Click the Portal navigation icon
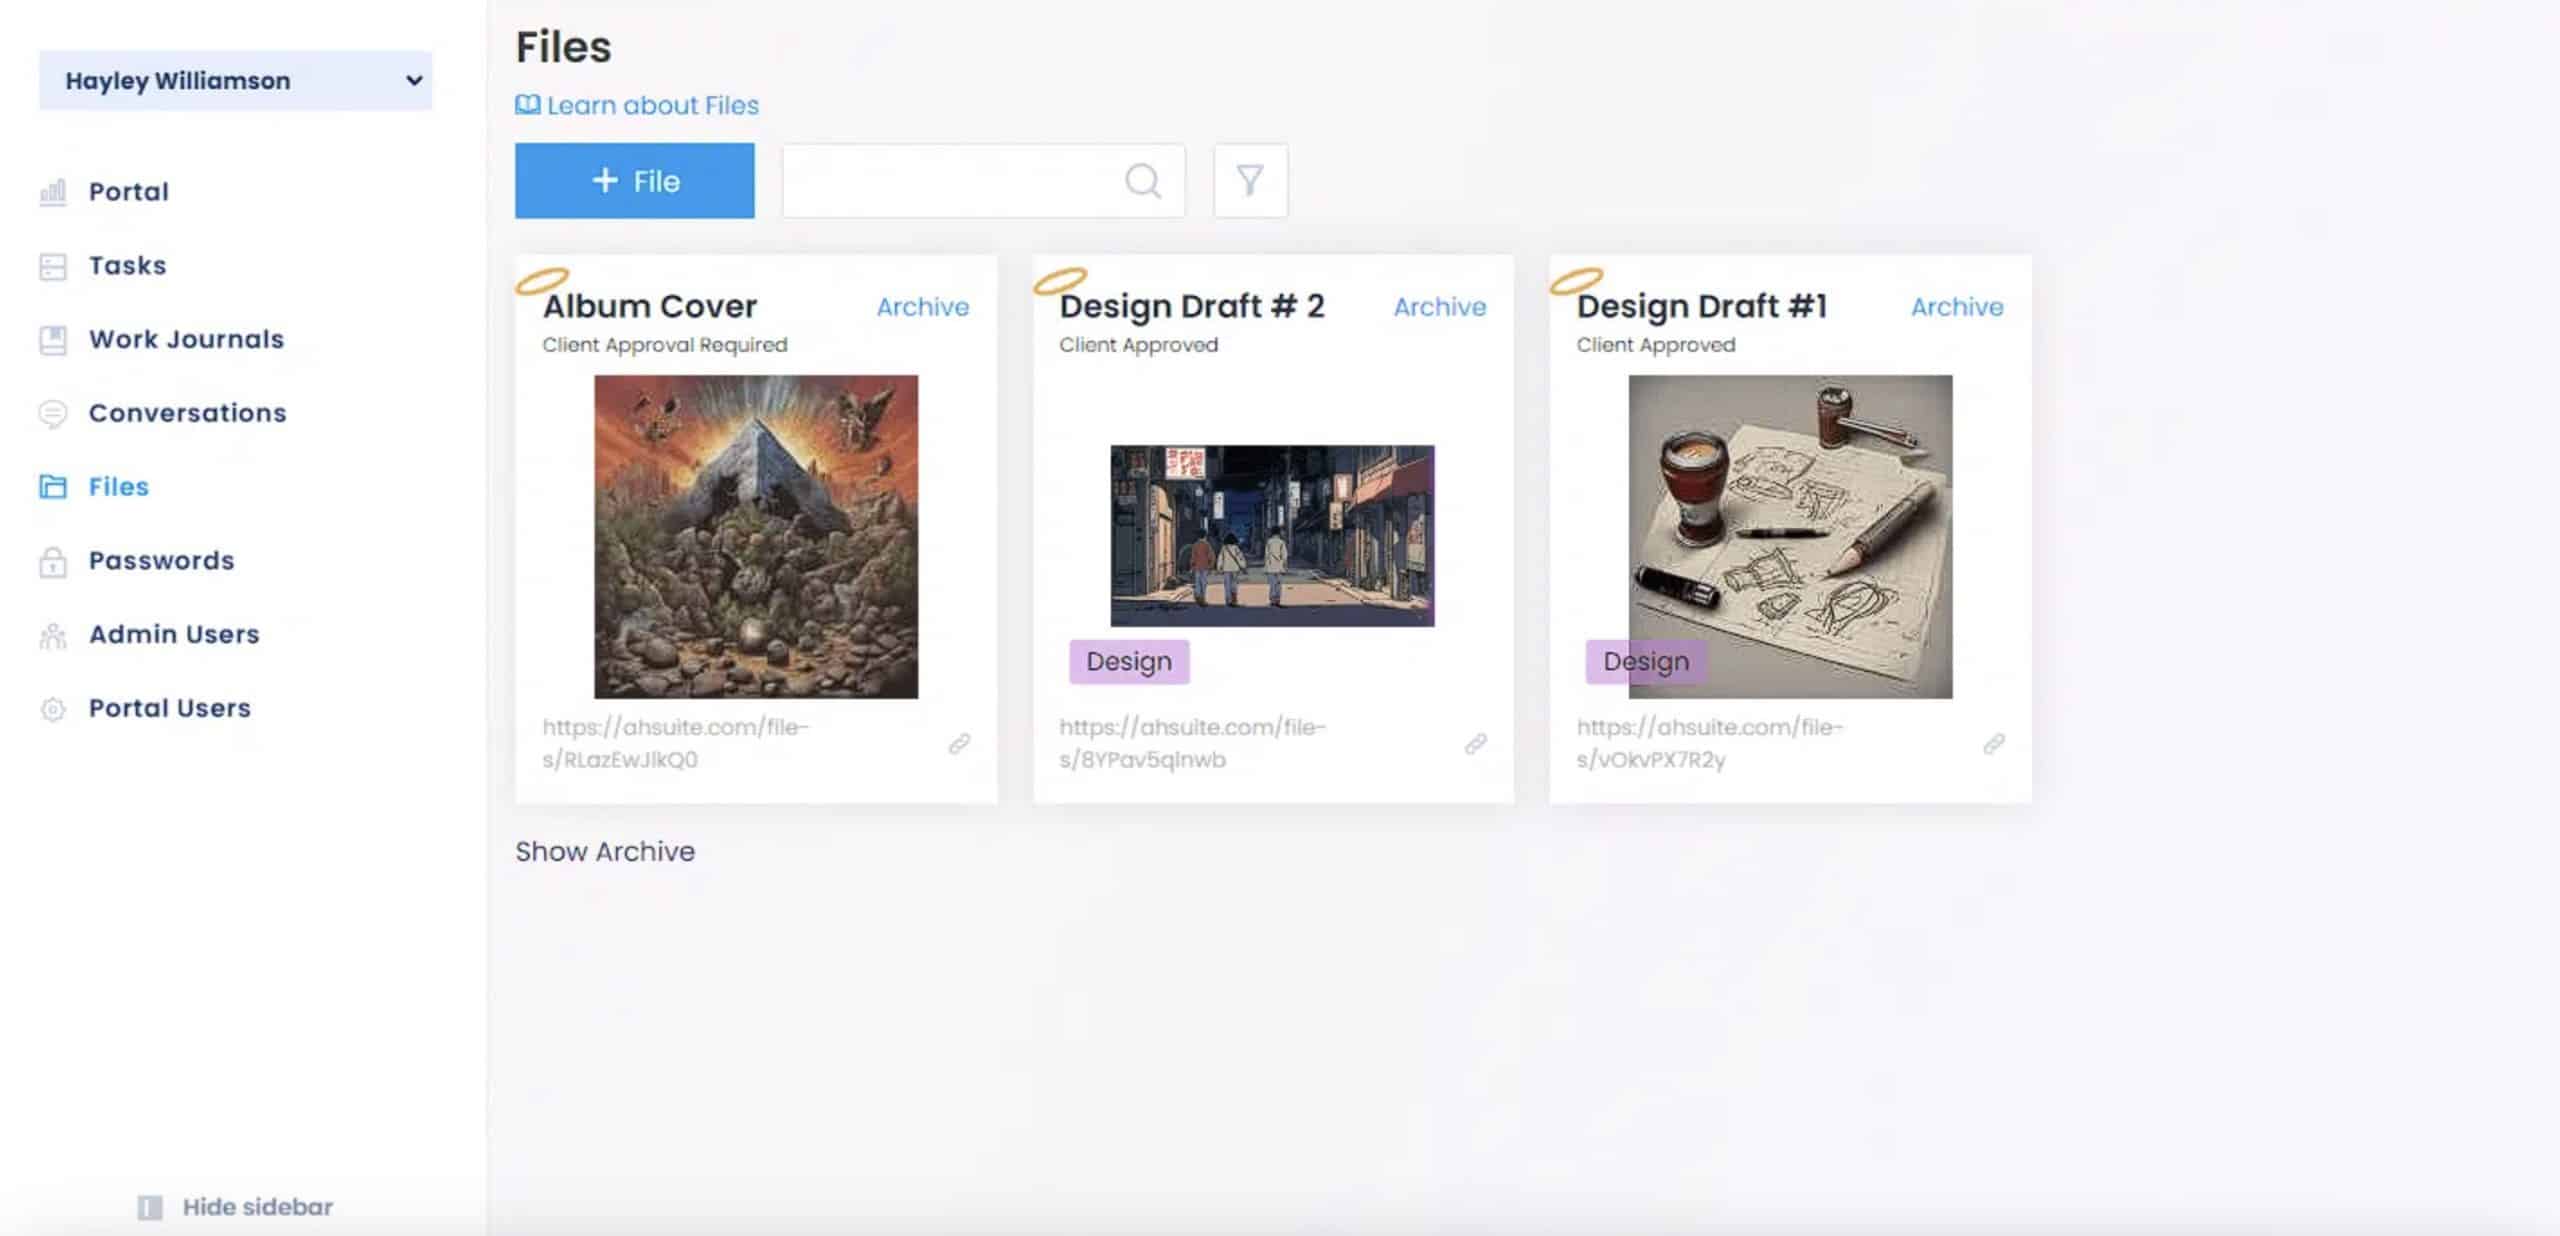The image size is (2560, 1236). pos(52,191)
